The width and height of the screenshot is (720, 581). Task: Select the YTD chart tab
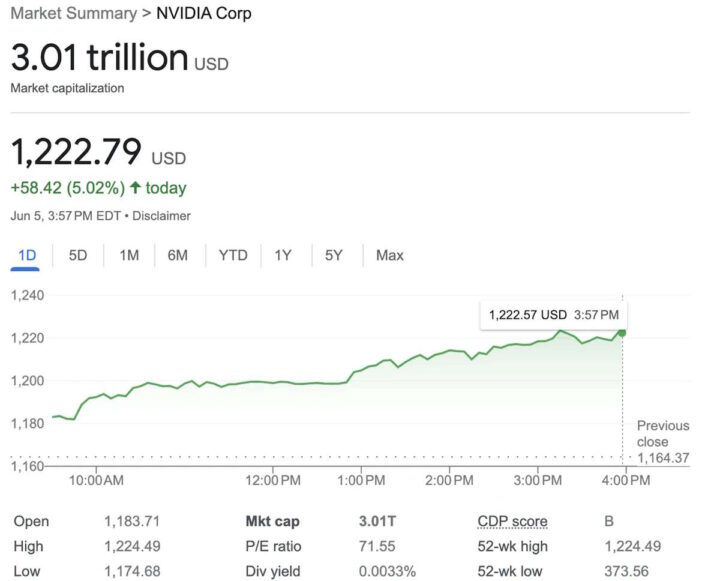click(233, 255)
